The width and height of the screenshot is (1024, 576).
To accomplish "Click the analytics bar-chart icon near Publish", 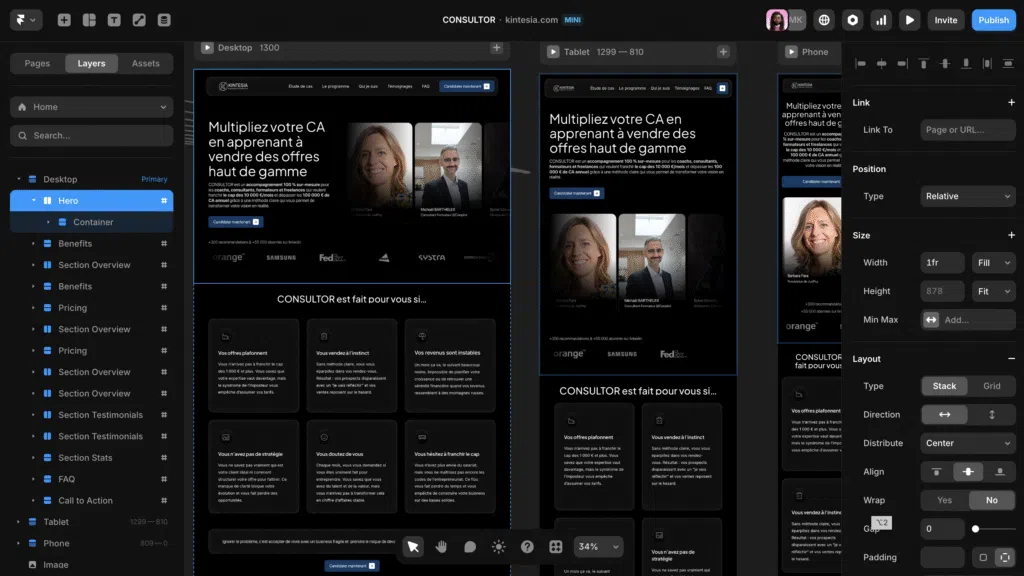I will point(881,19).
